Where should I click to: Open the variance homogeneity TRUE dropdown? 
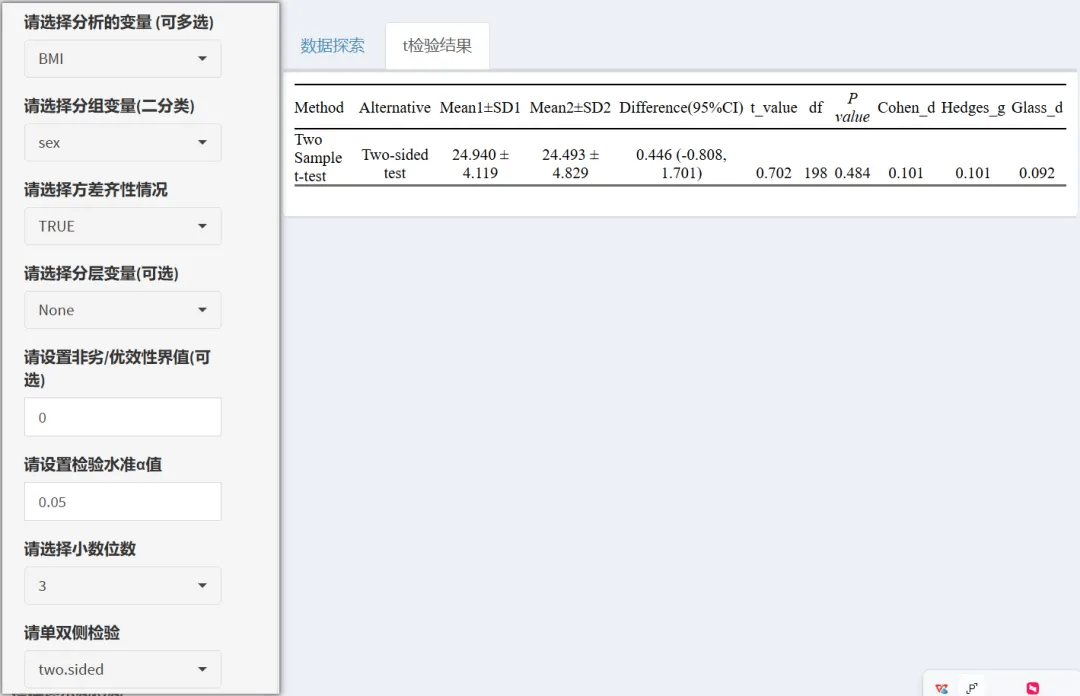click(122, 226)
